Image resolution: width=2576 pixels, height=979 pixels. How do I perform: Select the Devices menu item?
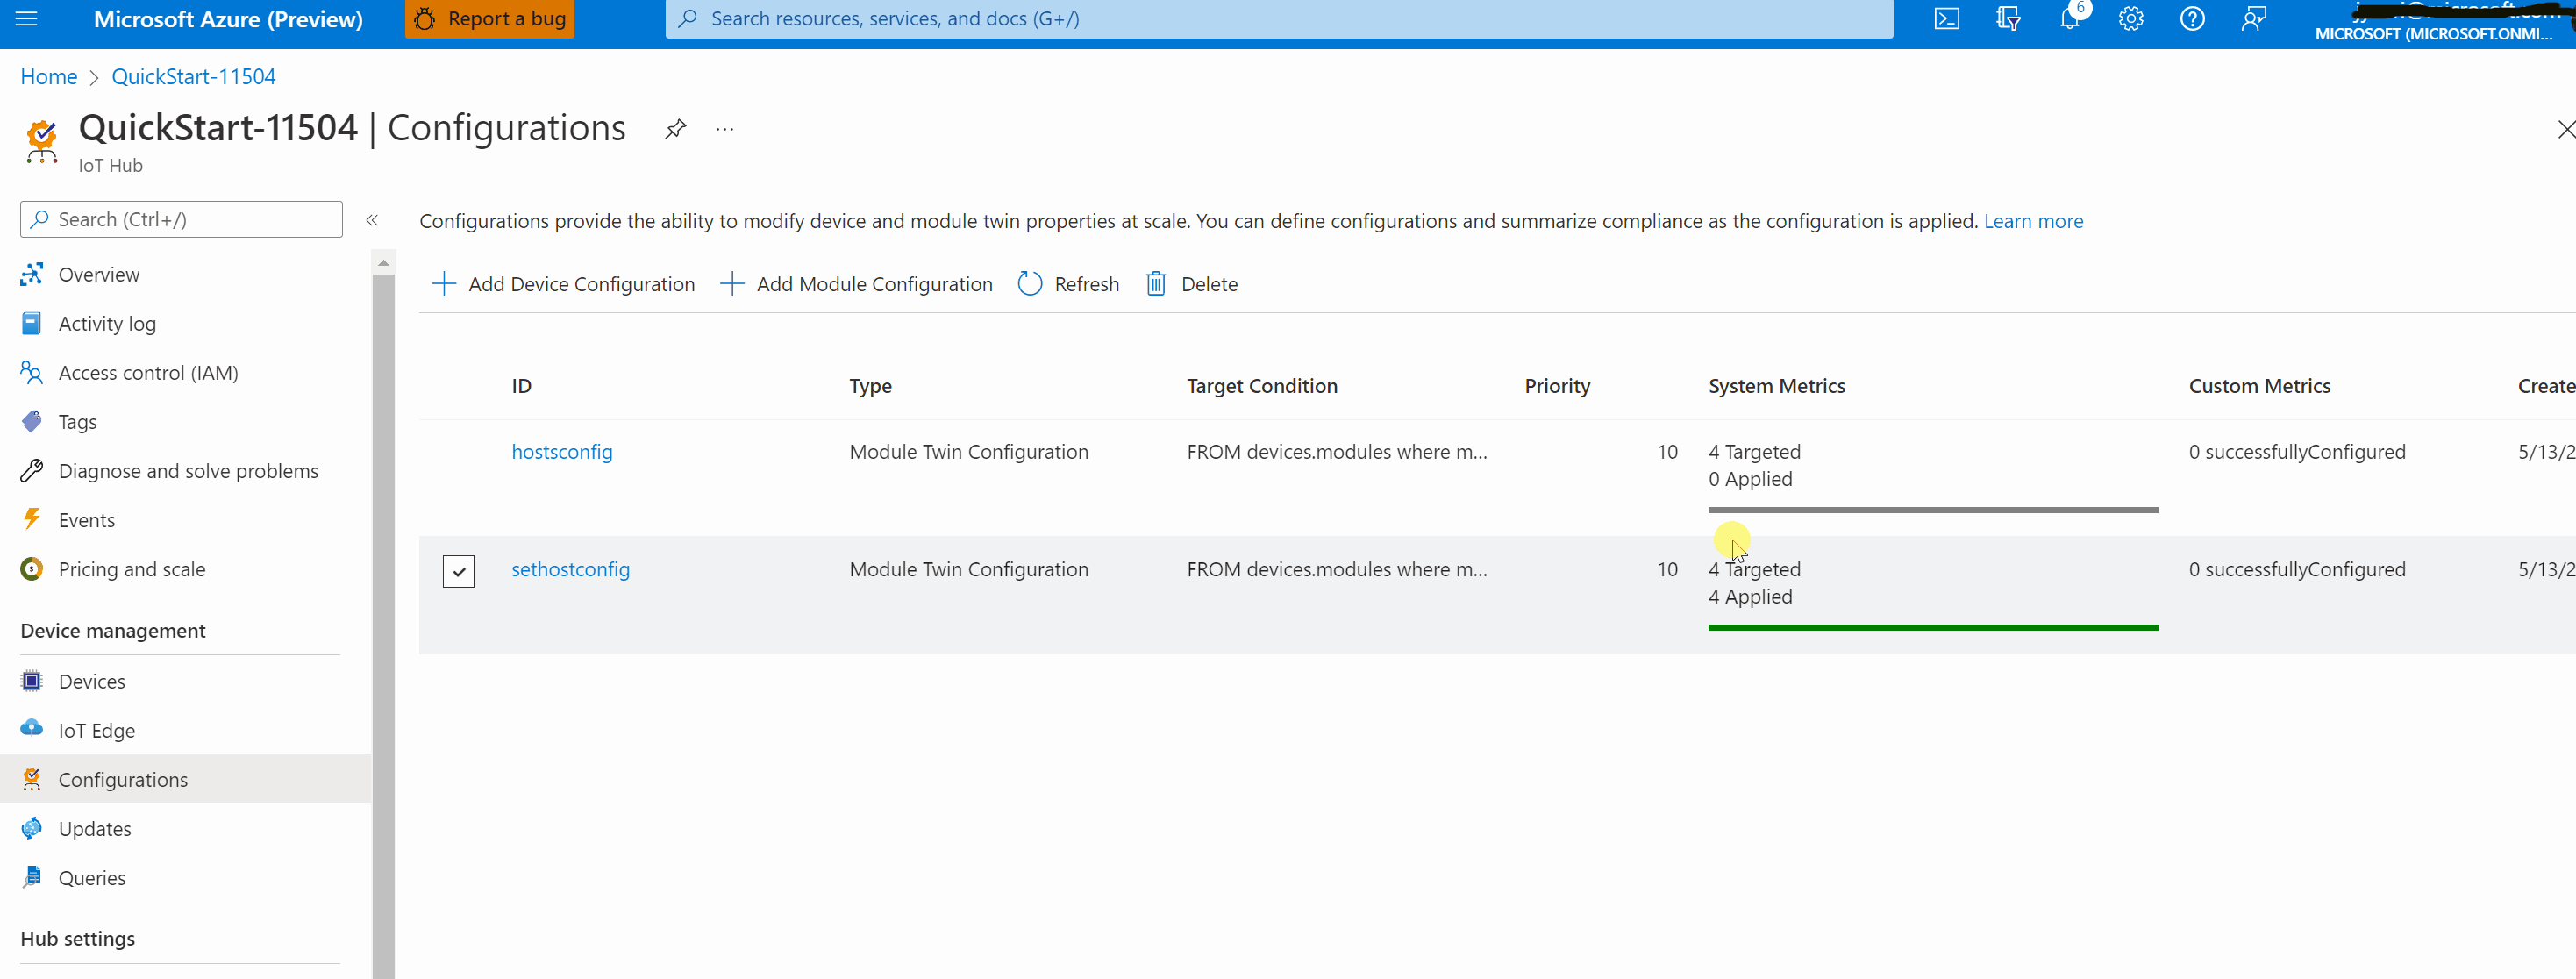click(x=90, y=680)
